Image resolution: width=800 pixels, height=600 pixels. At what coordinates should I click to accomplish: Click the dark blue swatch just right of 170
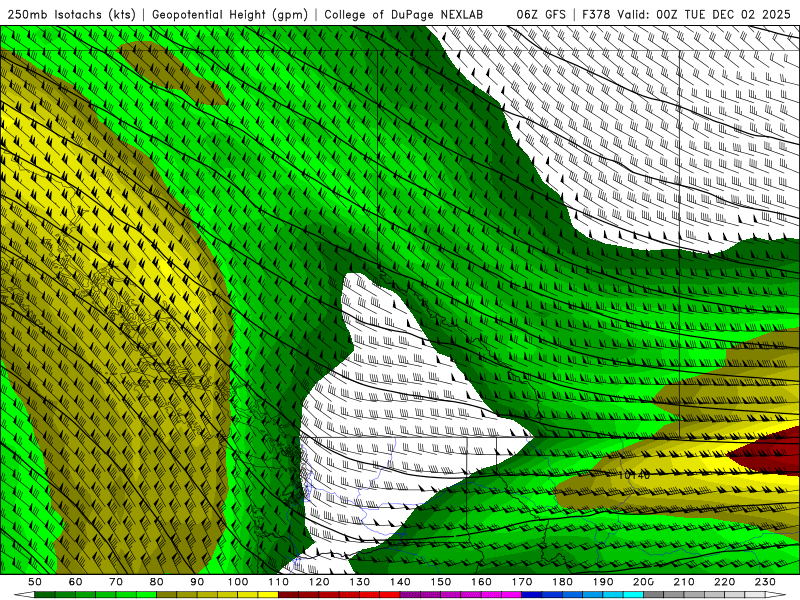click(x=532, y=595)
